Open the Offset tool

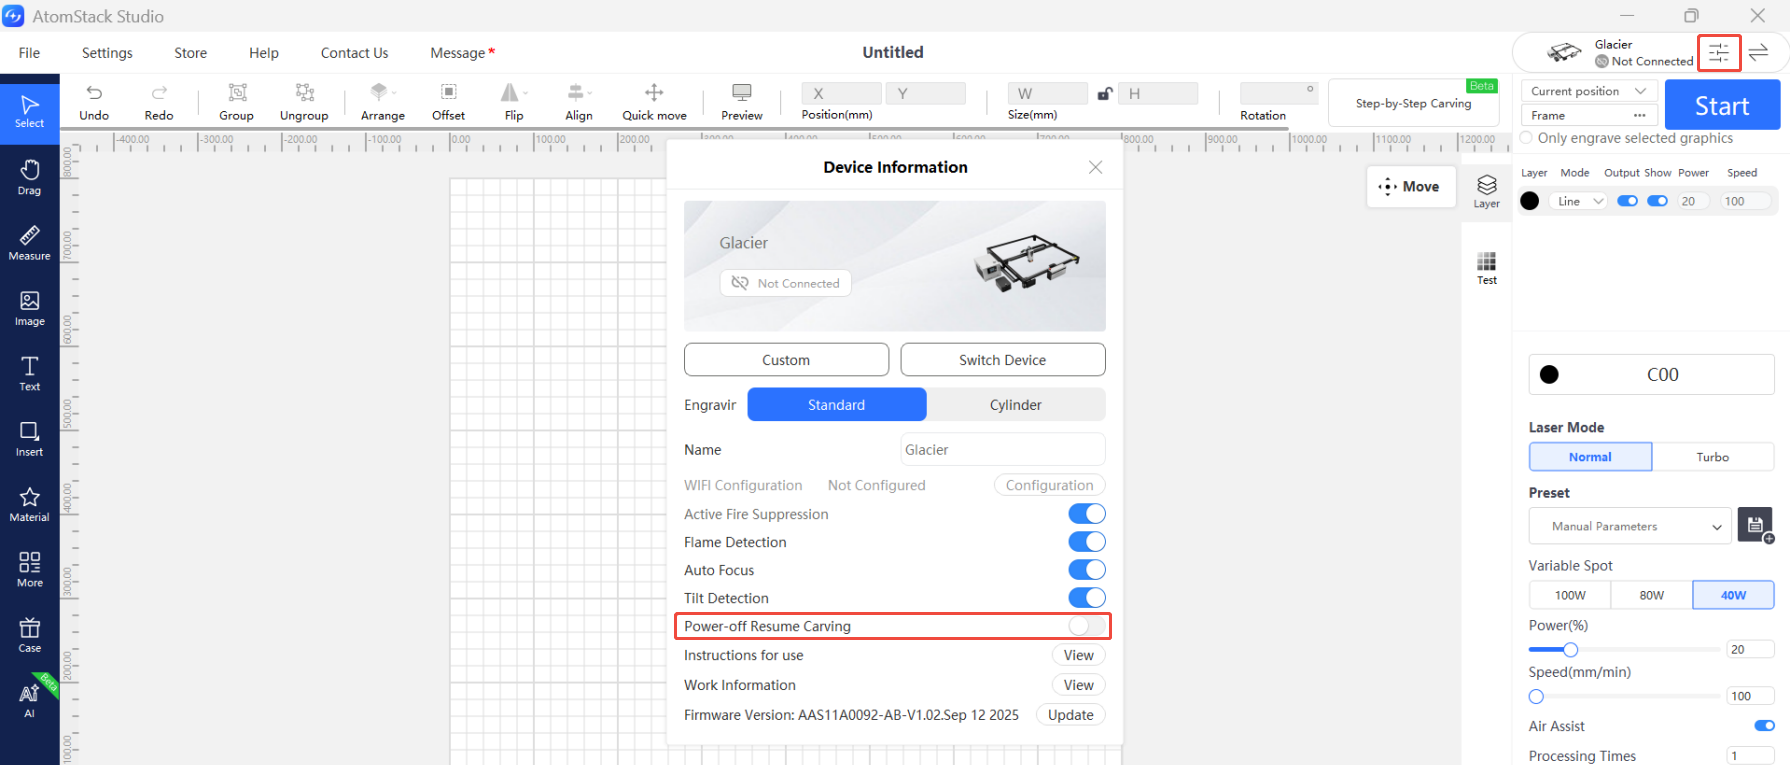click(x=448, y=102)
